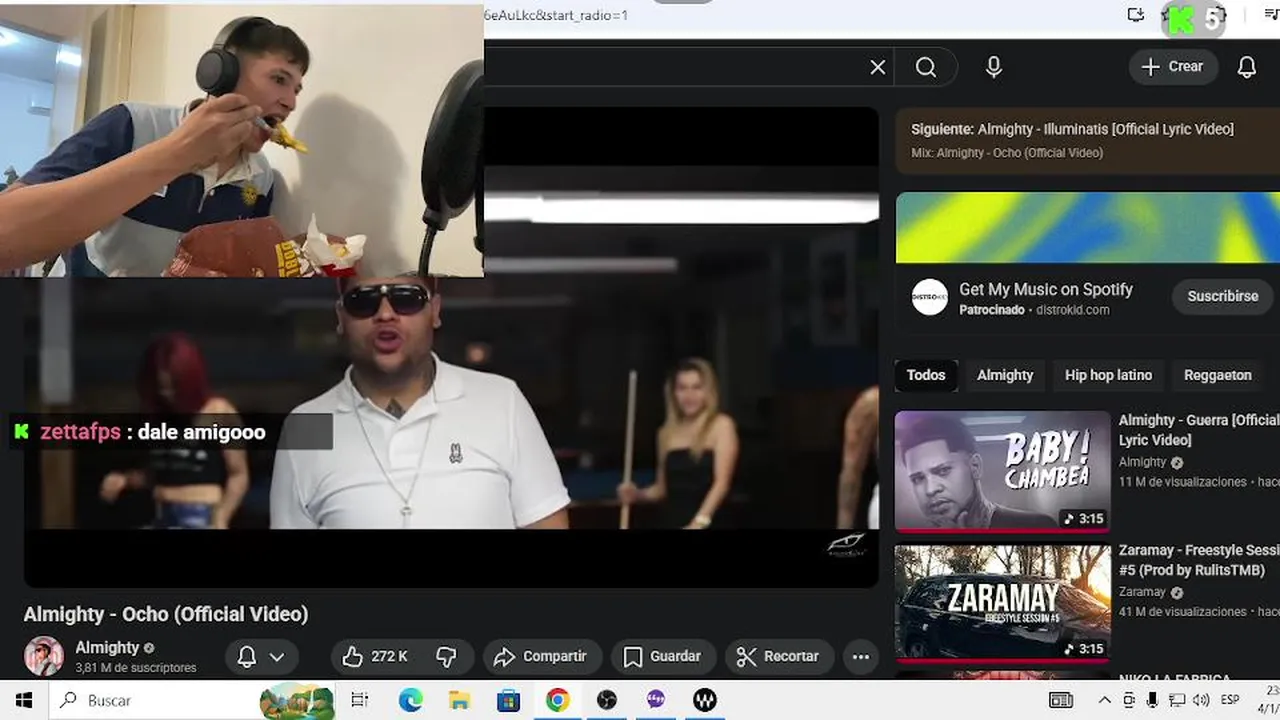
Task: Open Task View from the taskbar
Action: click(x=360, y=701)
